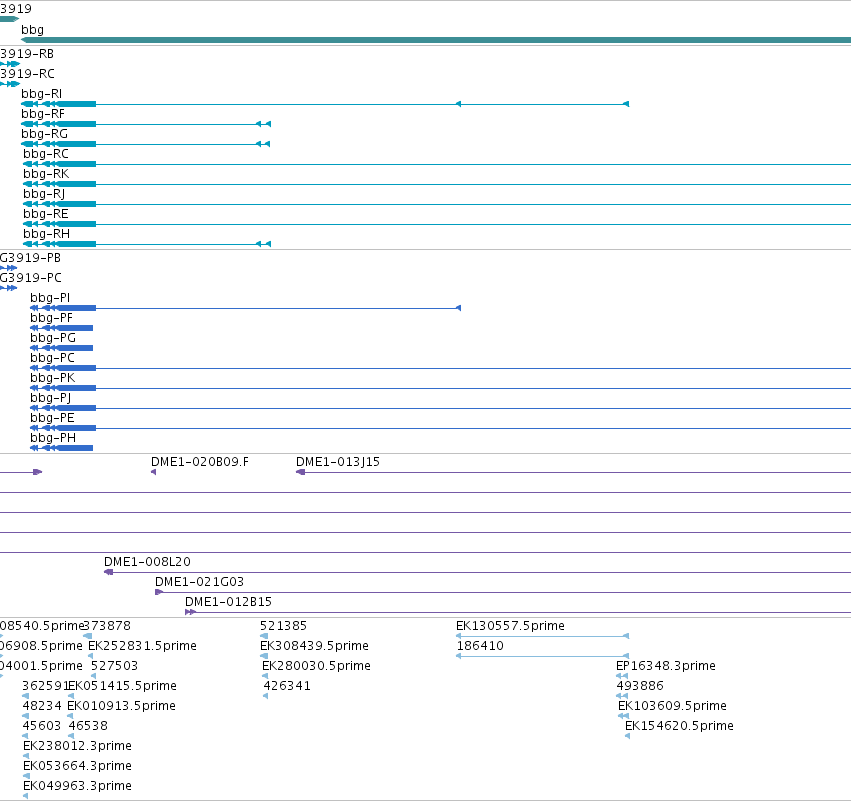Screen dimensions: 851x801
Task: Click the EK154620.5prime EST label
Action: tap(679, 726)
